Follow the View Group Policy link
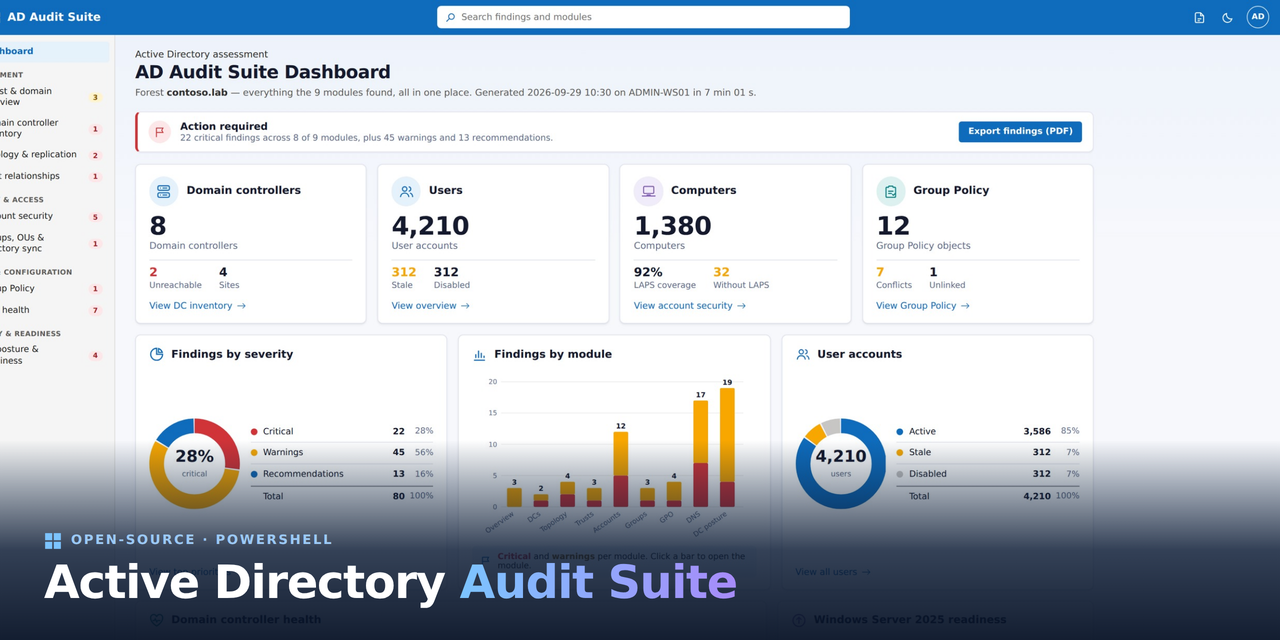1280x640 pixels. (923, 306)
